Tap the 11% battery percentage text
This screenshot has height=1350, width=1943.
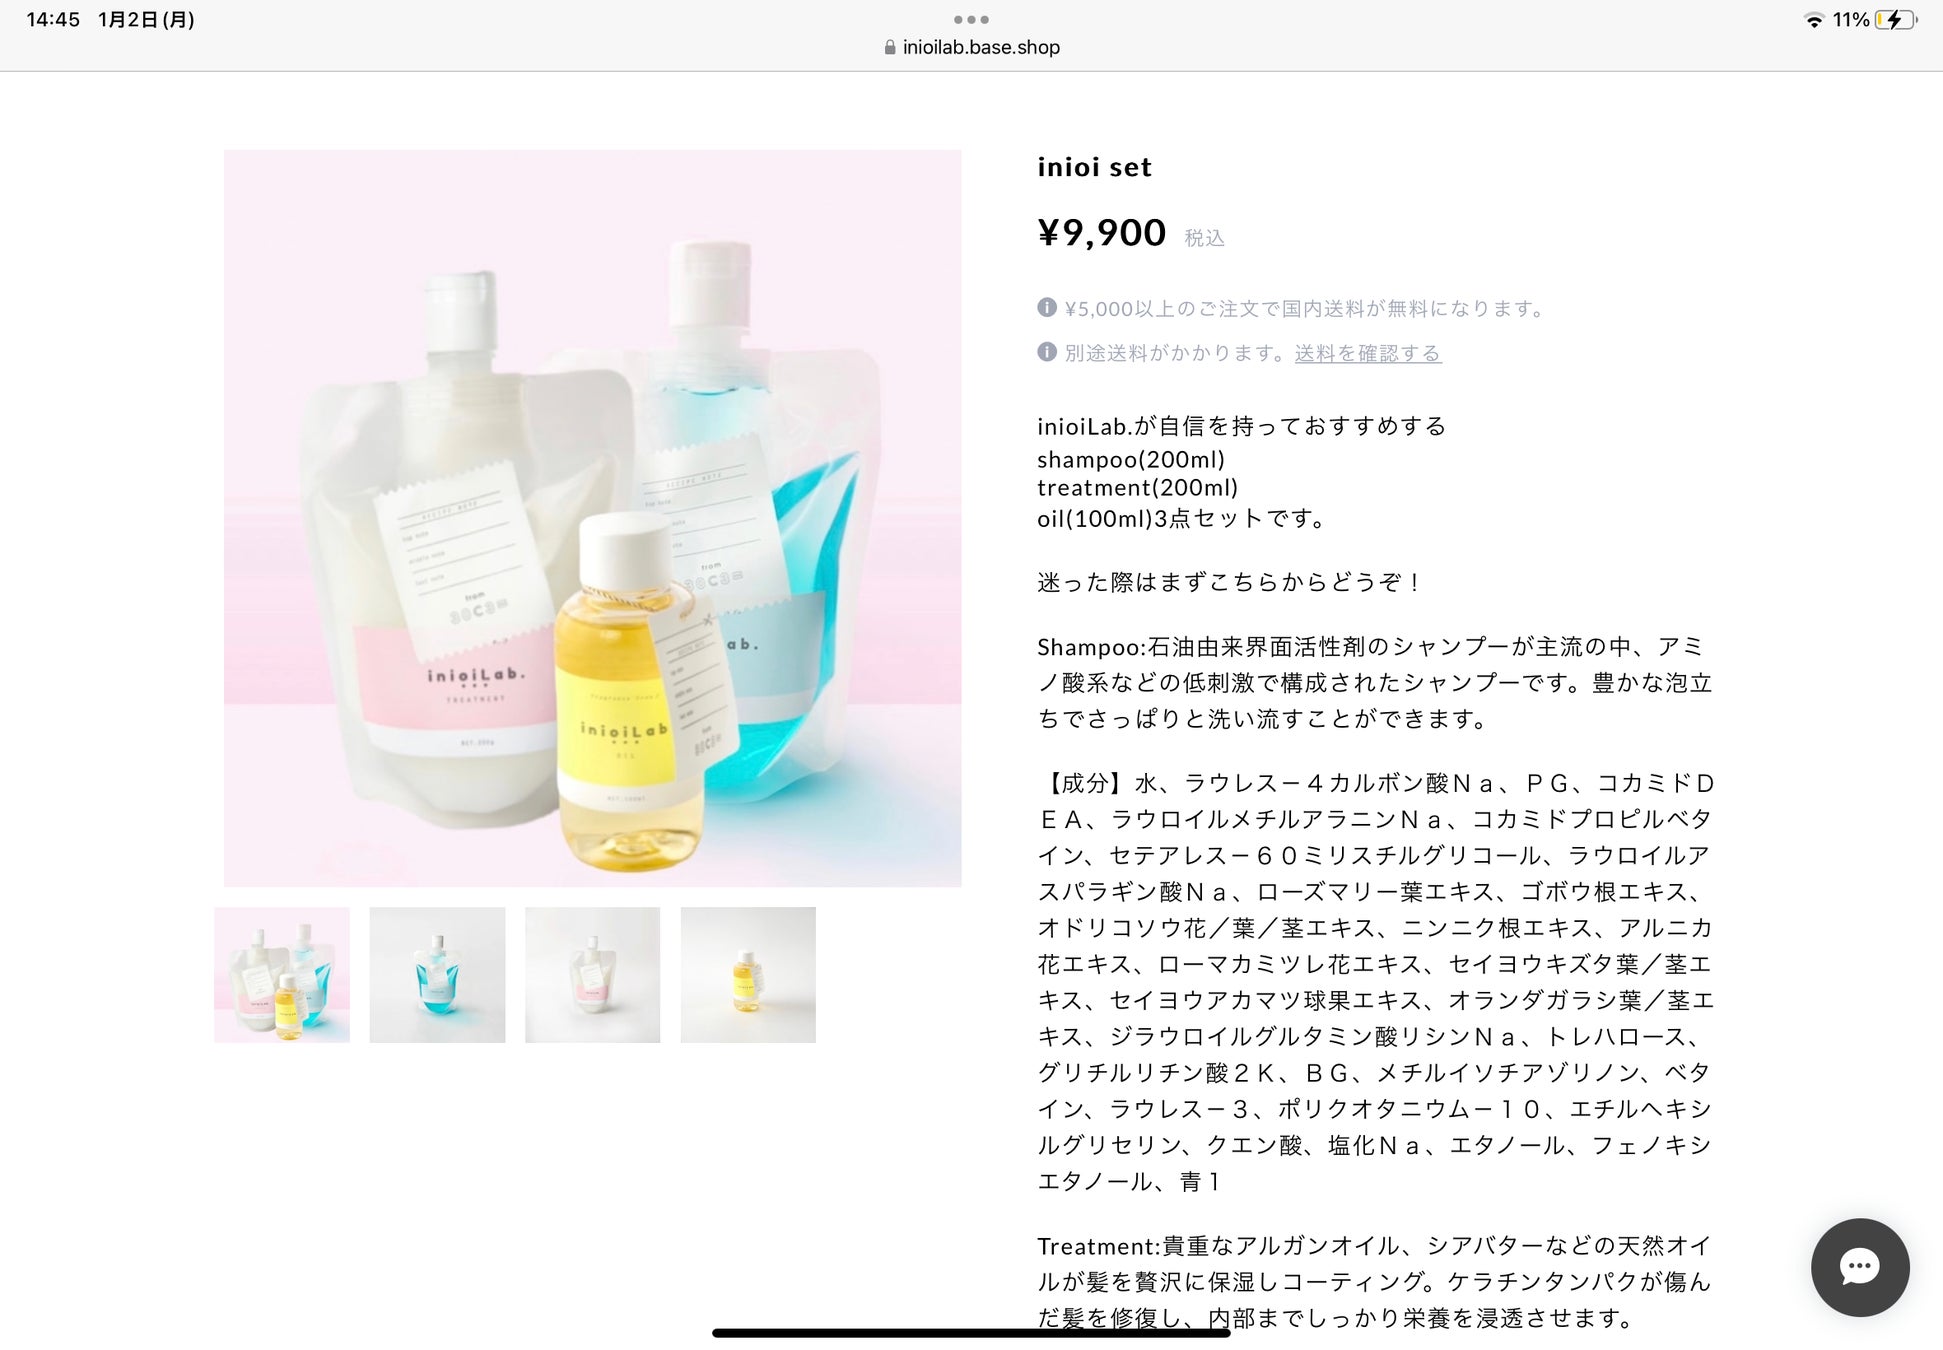pyautogui.click(x=1851, y=20)
